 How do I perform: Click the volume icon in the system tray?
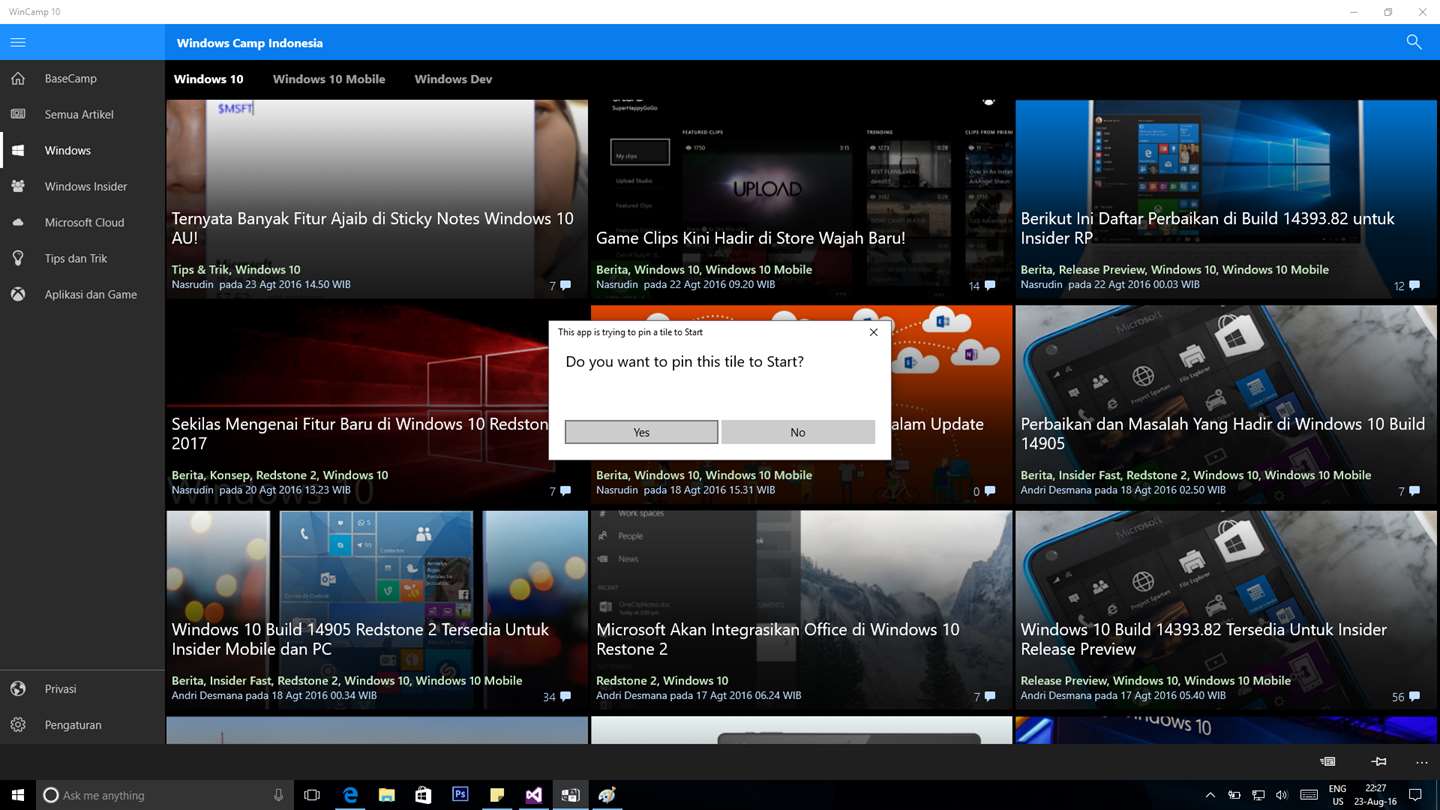click(x=1282, y=795)
